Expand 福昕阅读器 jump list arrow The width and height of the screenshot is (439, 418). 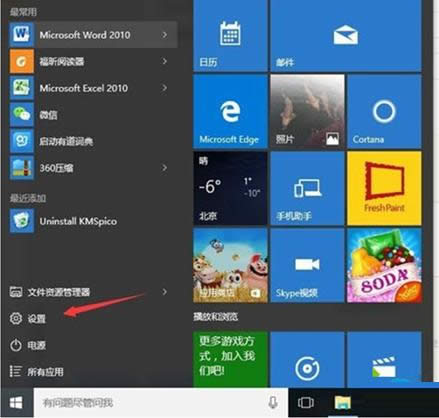164,61
